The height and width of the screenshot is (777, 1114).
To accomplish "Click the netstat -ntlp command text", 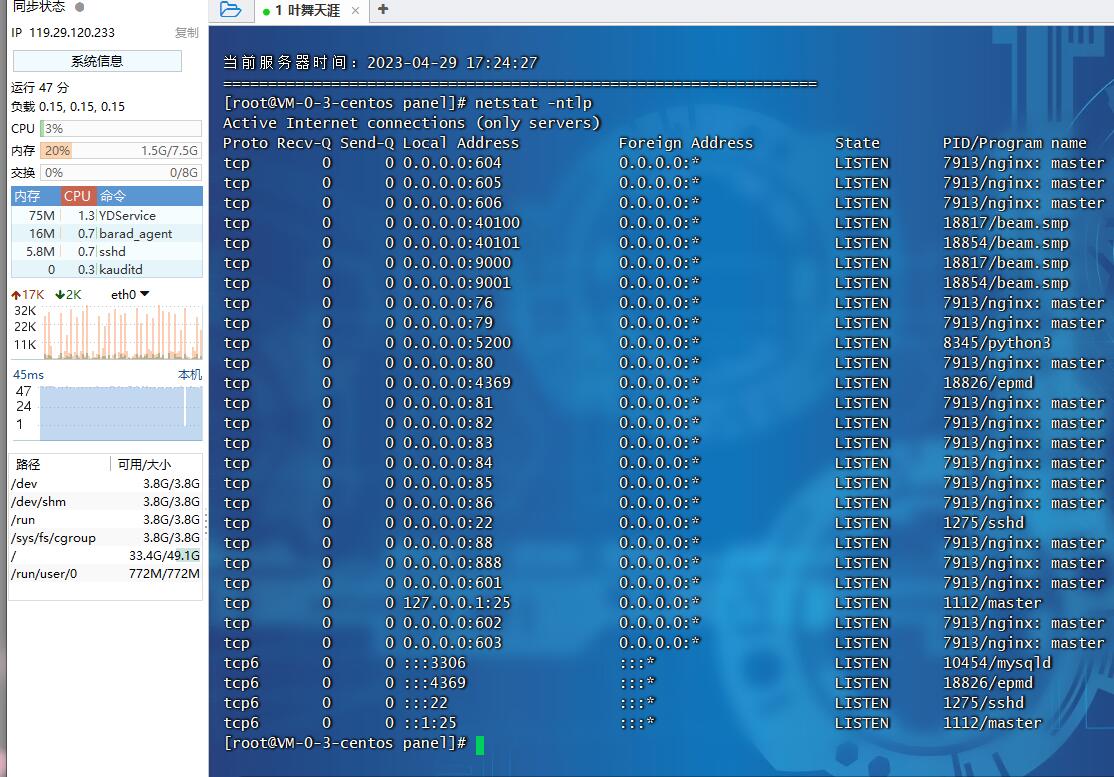I will point(533,103).
